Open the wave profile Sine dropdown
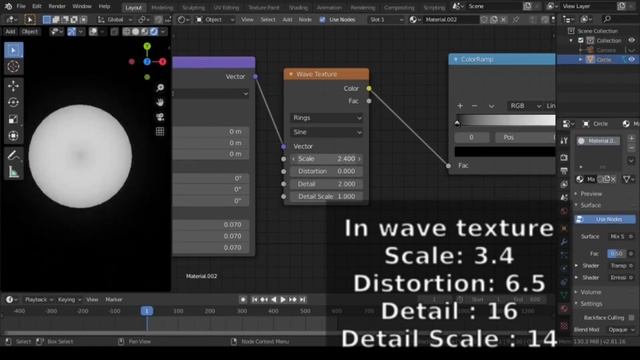The width and height of the screenshot is (640, 360). tap(327, 132)
